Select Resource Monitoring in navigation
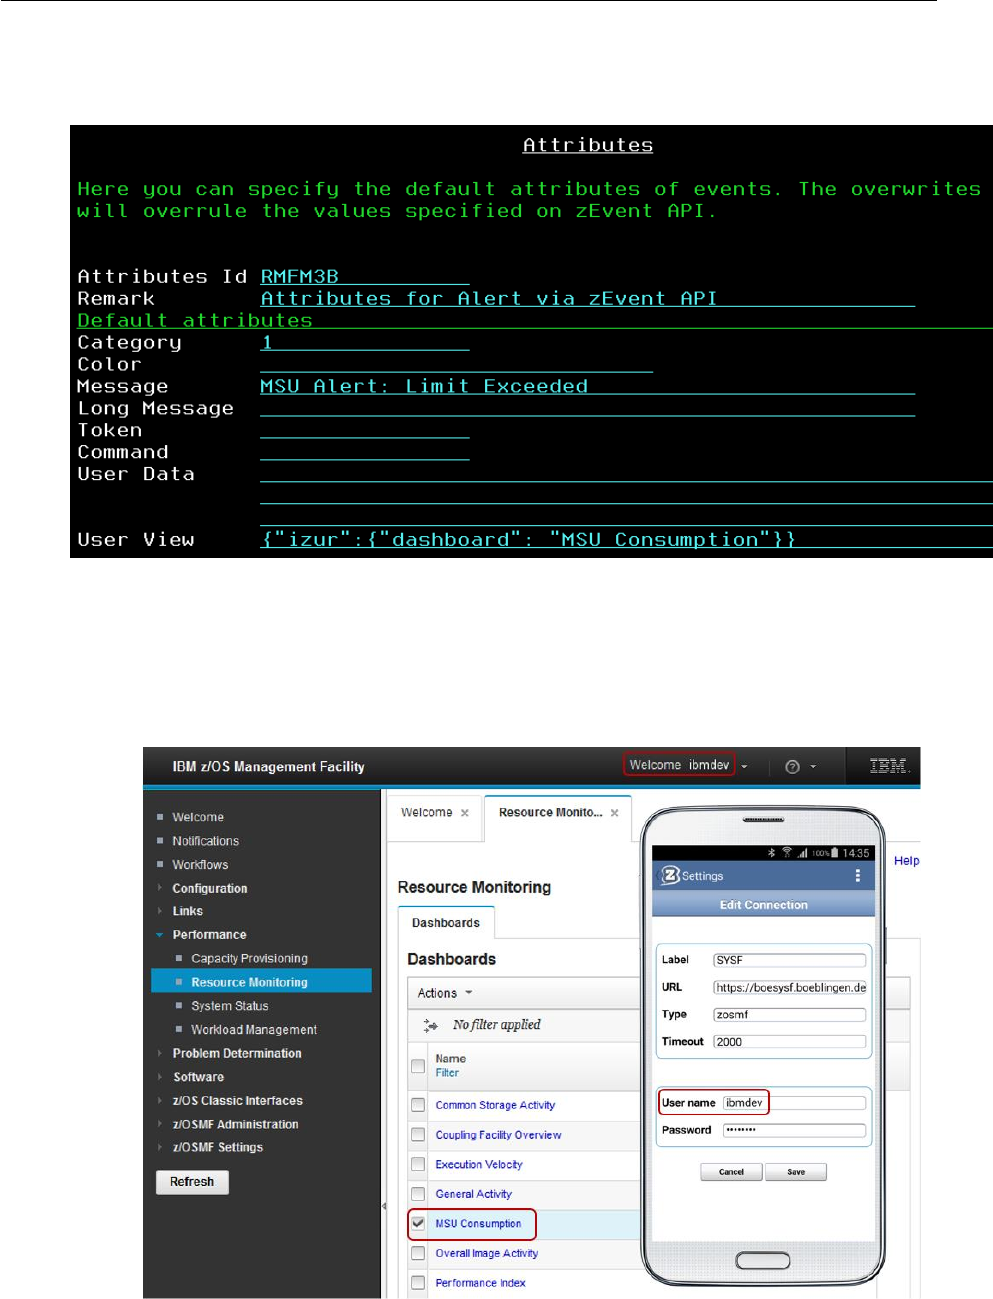The width and height of the screenshot is (993, 1299). pyautogui.click(x=250, y=982)
